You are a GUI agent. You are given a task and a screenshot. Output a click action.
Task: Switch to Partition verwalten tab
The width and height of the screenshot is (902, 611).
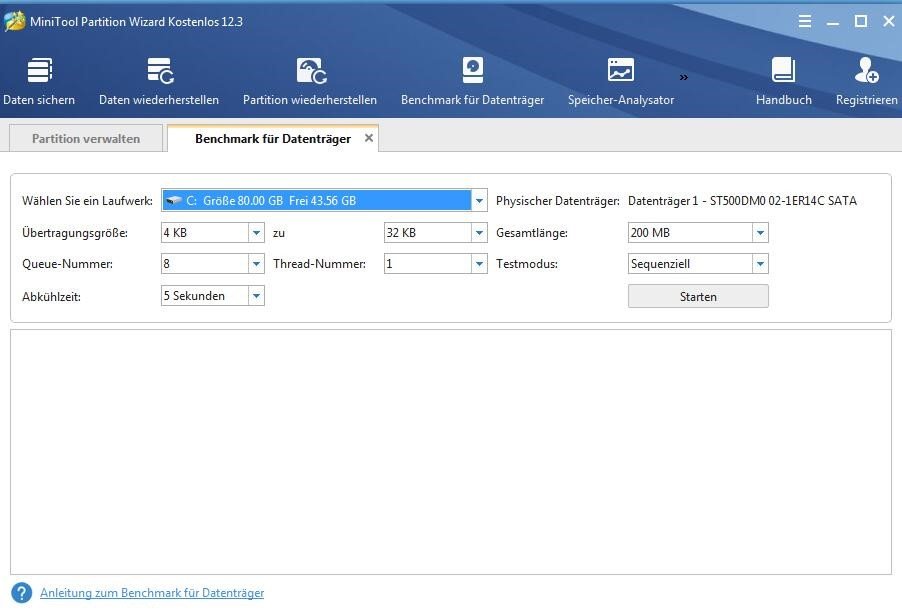86,139
